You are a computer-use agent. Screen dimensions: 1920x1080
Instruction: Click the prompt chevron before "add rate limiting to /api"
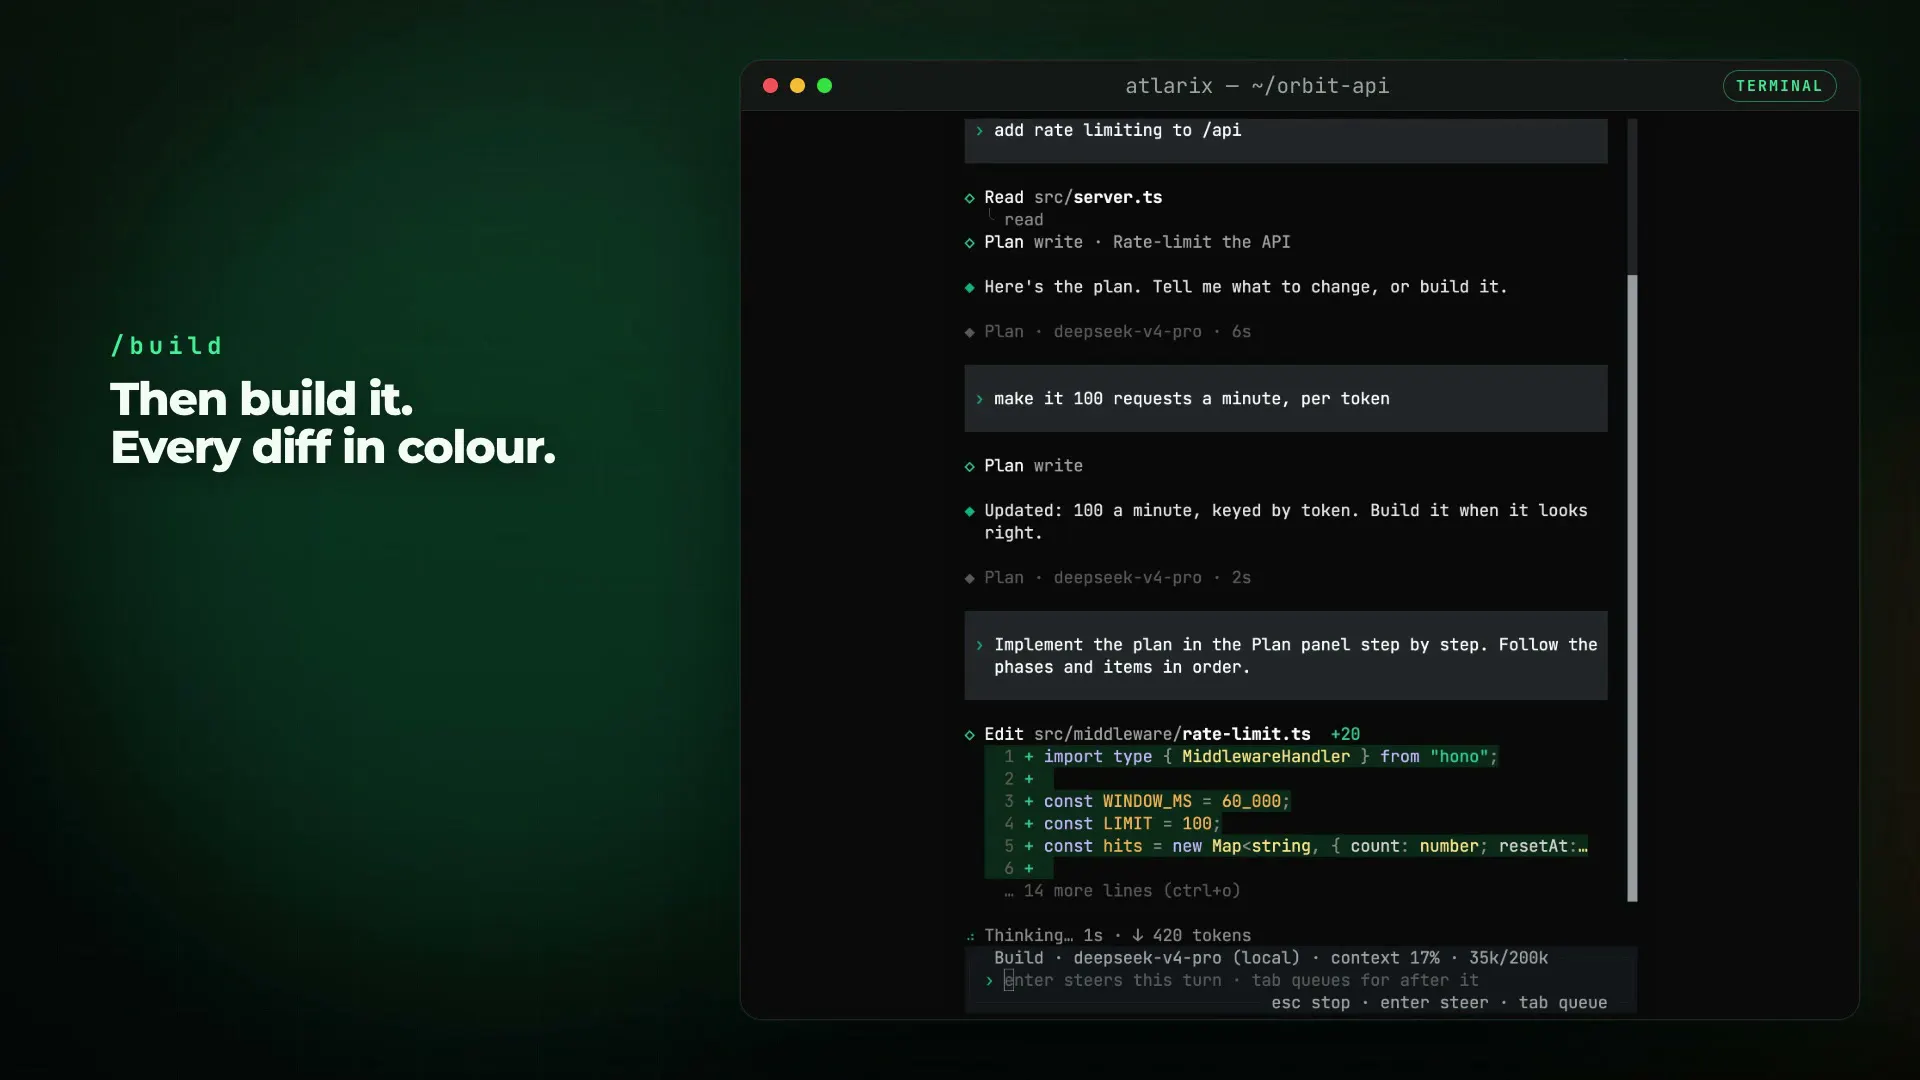979,131
